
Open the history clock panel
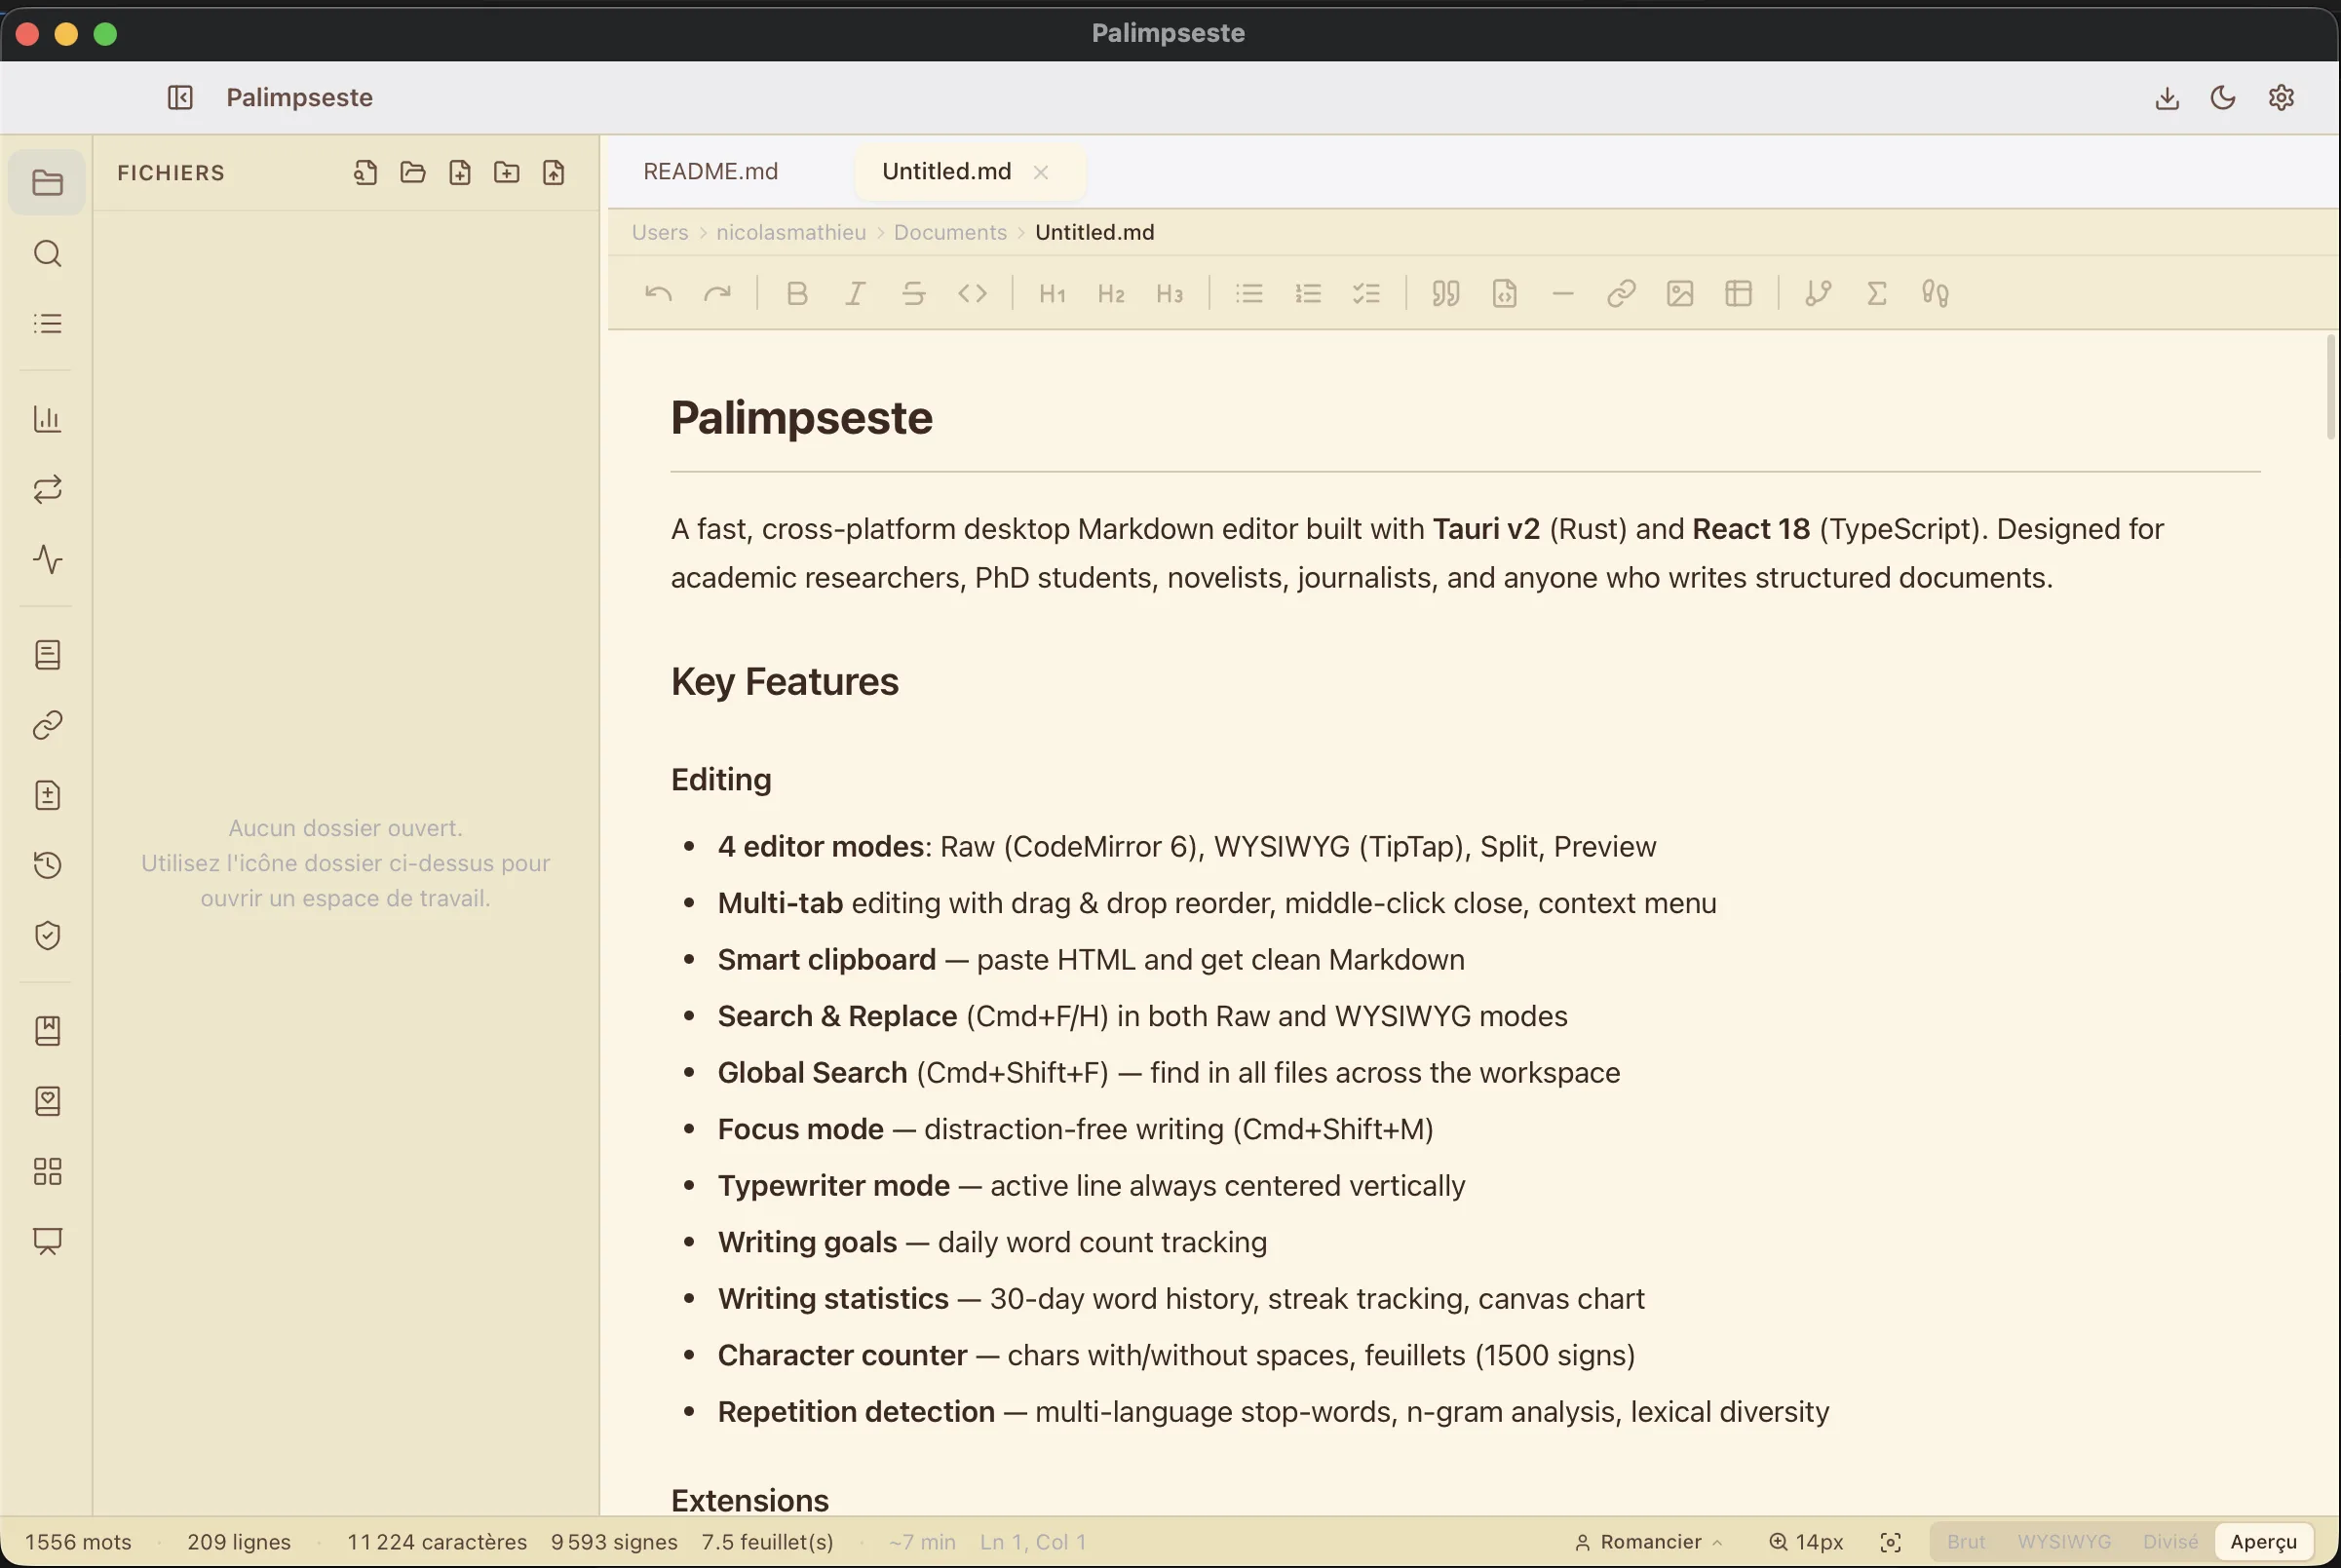pos(47,865)
